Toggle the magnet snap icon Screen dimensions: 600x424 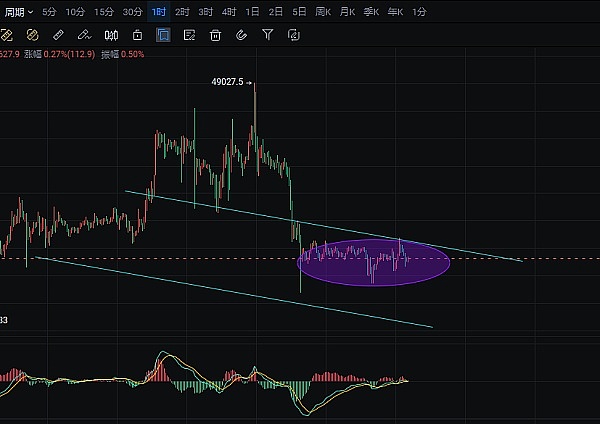(x=241, y=35)
